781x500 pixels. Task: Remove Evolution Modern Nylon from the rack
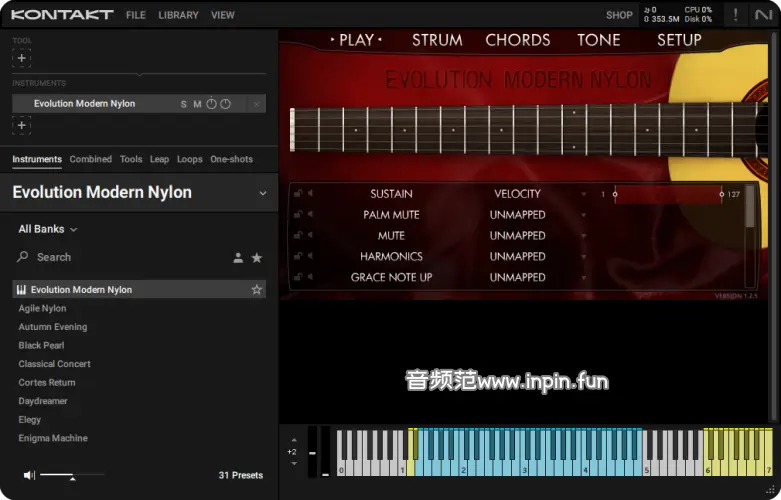click(x=257, y=104)
